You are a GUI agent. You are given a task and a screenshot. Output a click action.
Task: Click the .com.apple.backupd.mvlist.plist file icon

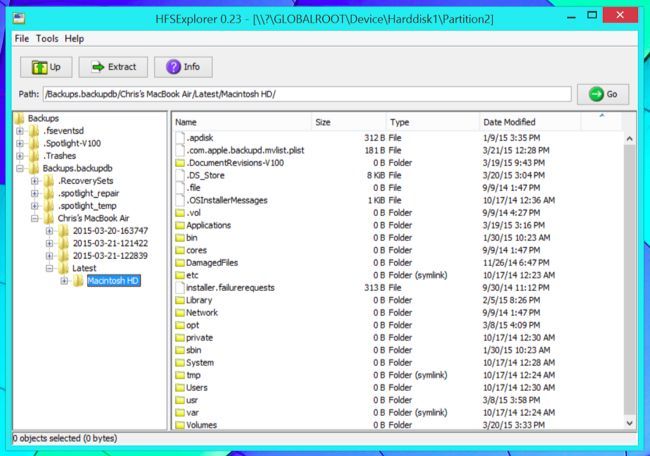click(179, 150)
